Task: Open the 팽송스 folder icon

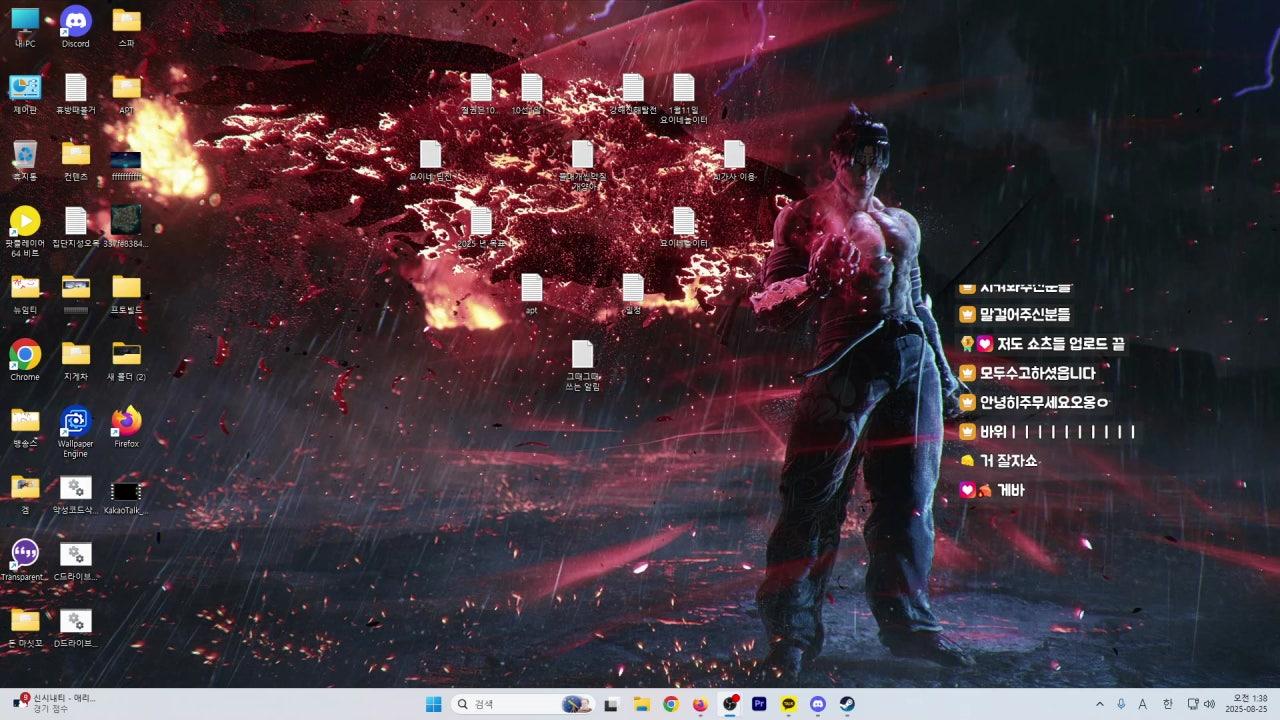Action: coord(25,427)
